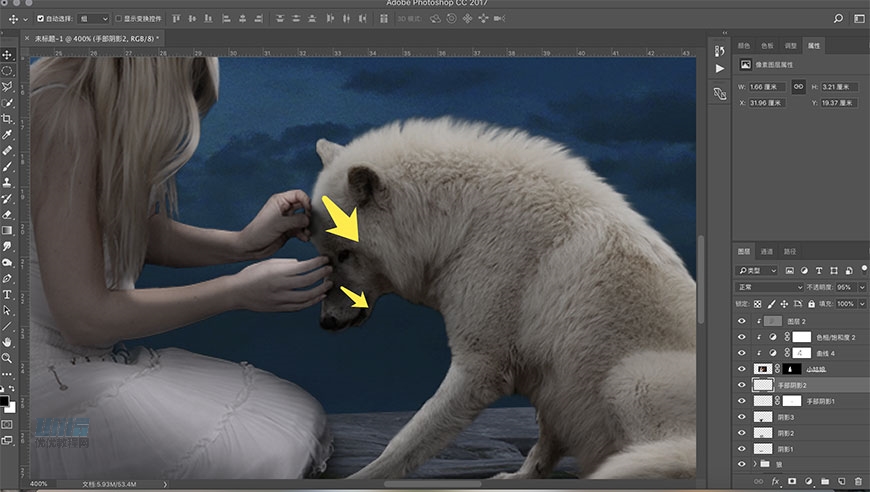Screen dimensions: 870x492
Task: Click the search magnifier in options bar
Action: point(838,19)
